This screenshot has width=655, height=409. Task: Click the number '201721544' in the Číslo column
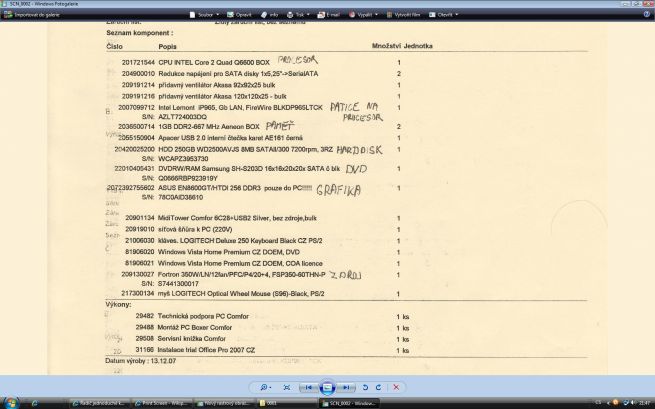point(138,62)
